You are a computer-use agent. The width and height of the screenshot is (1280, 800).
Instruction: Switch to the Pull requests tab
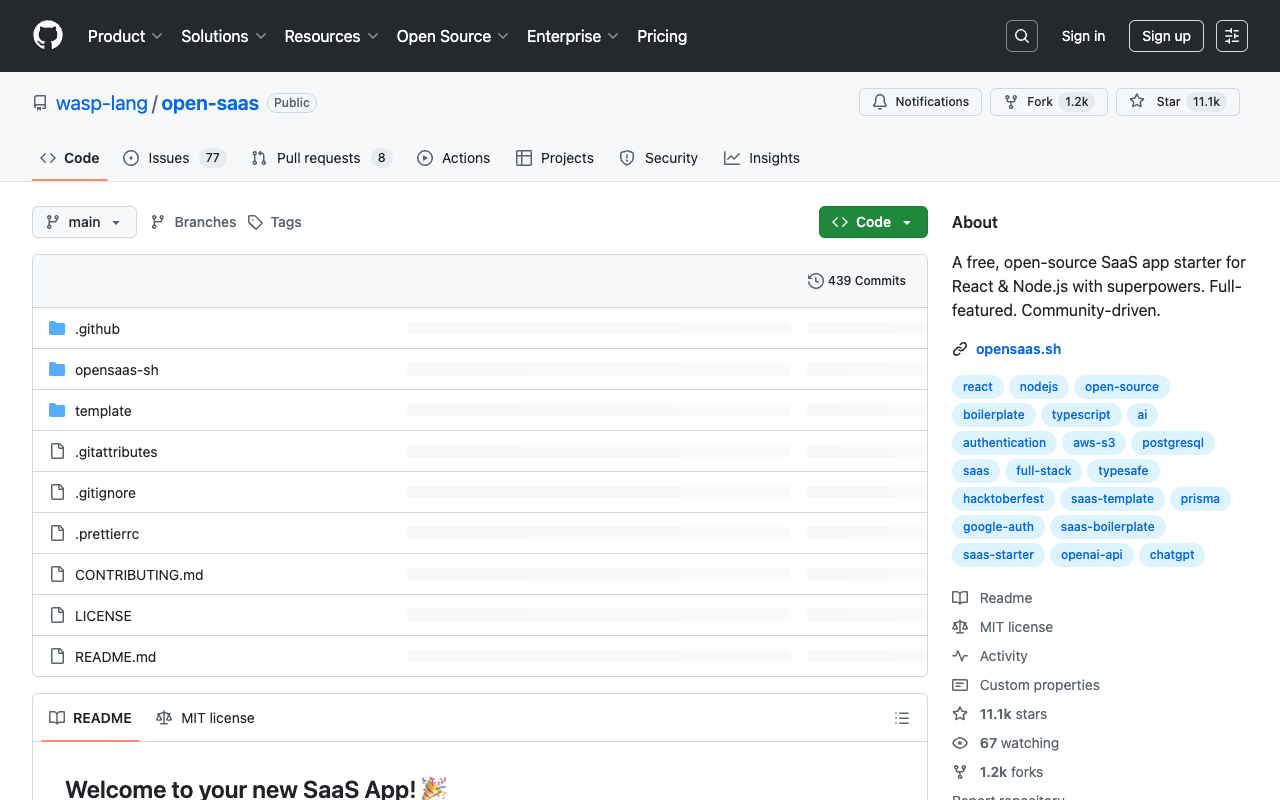(x=321, y=158)
